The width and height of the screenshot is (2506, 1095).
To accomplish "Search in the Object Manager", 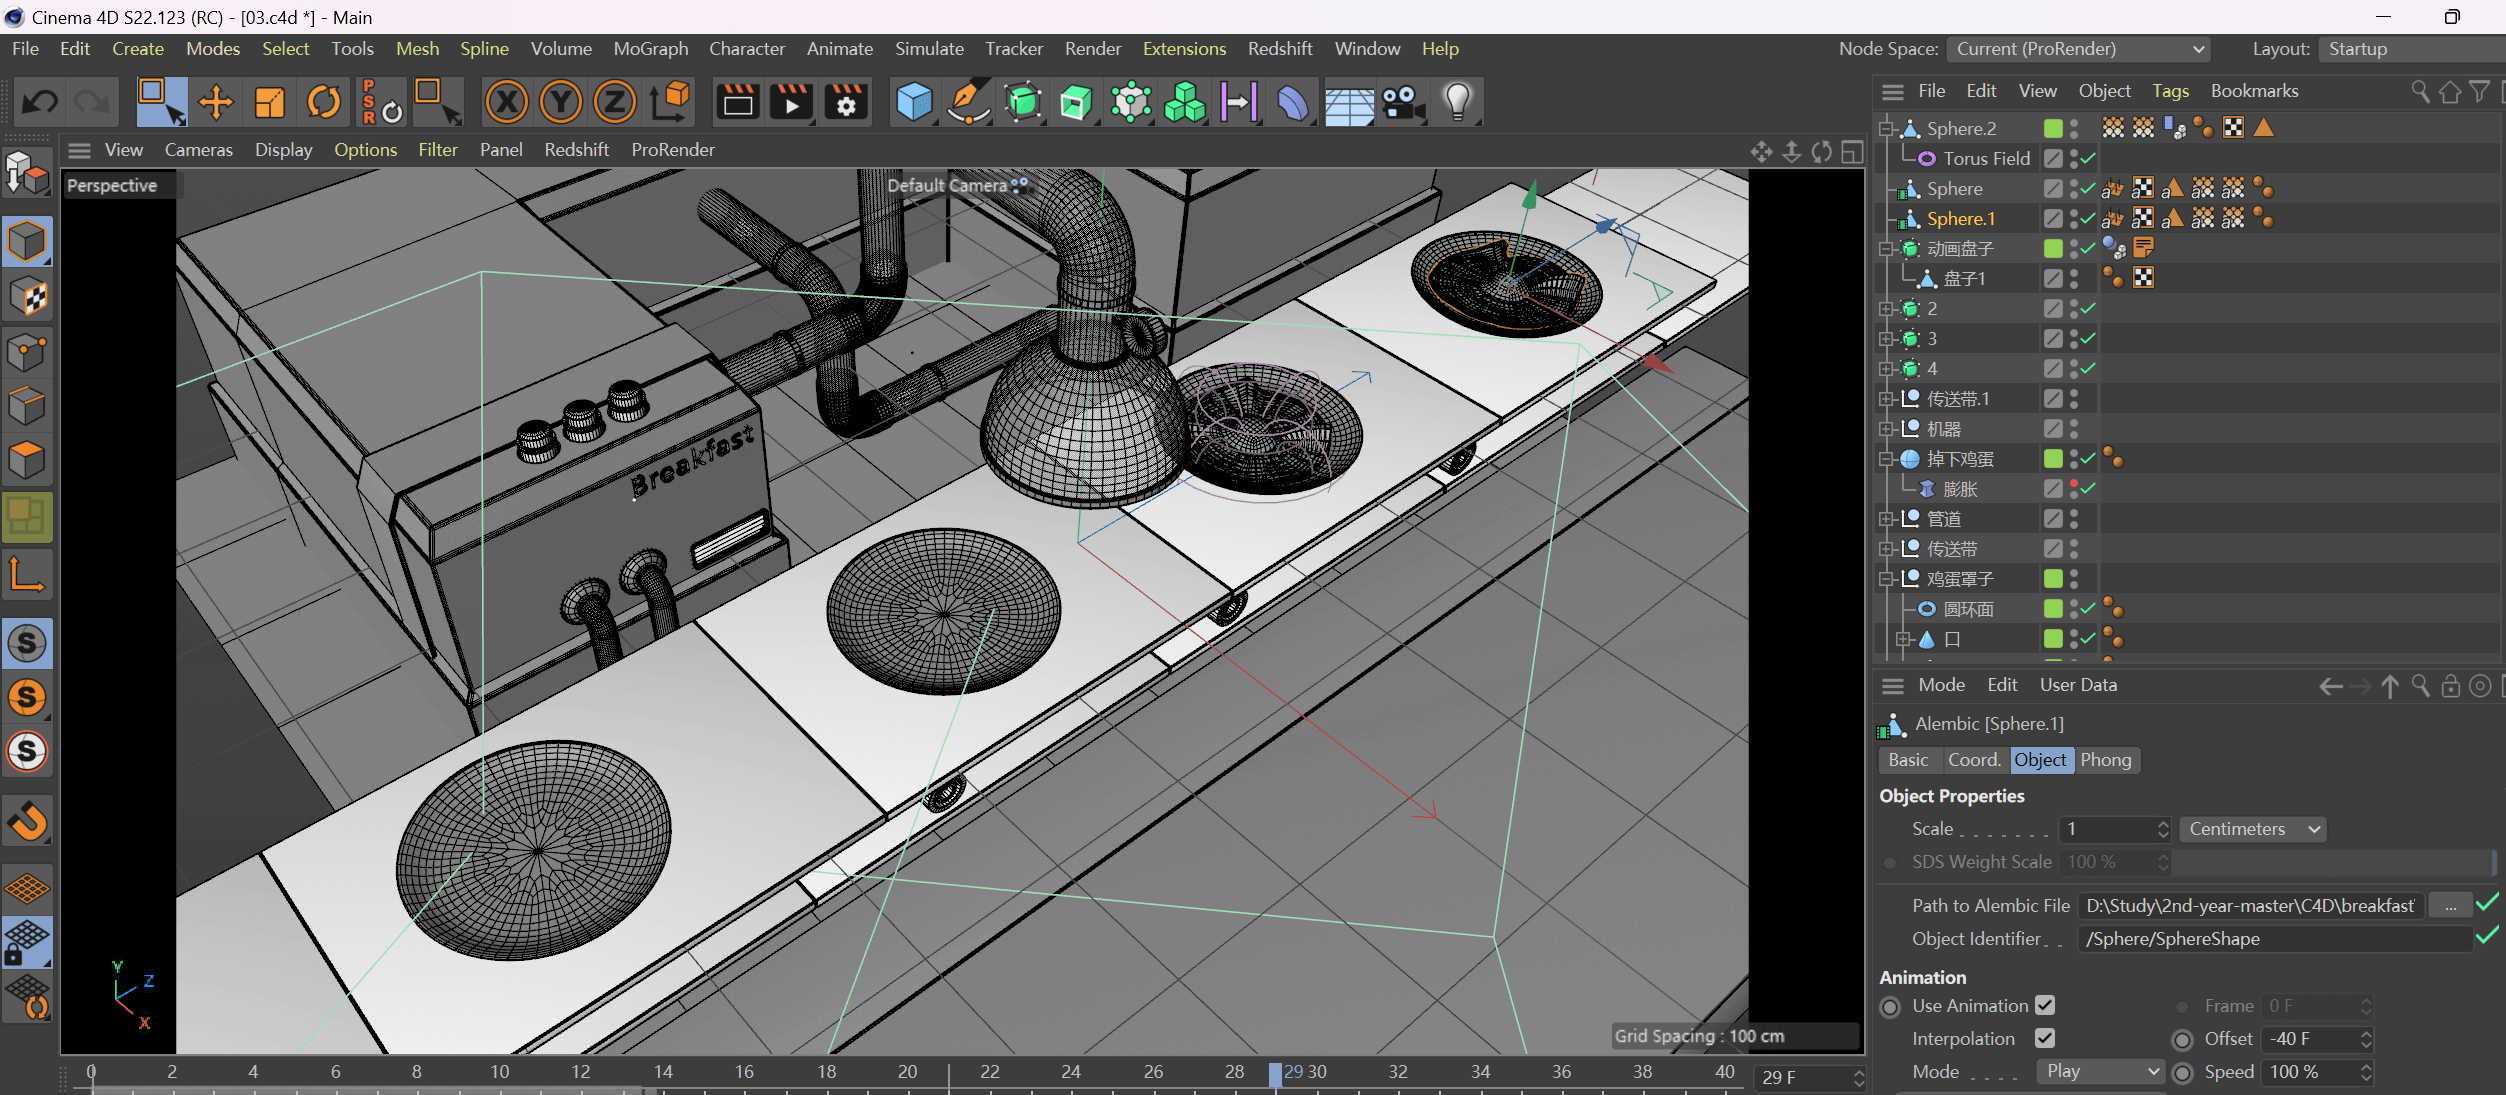I will click(x=2420, y=91).
